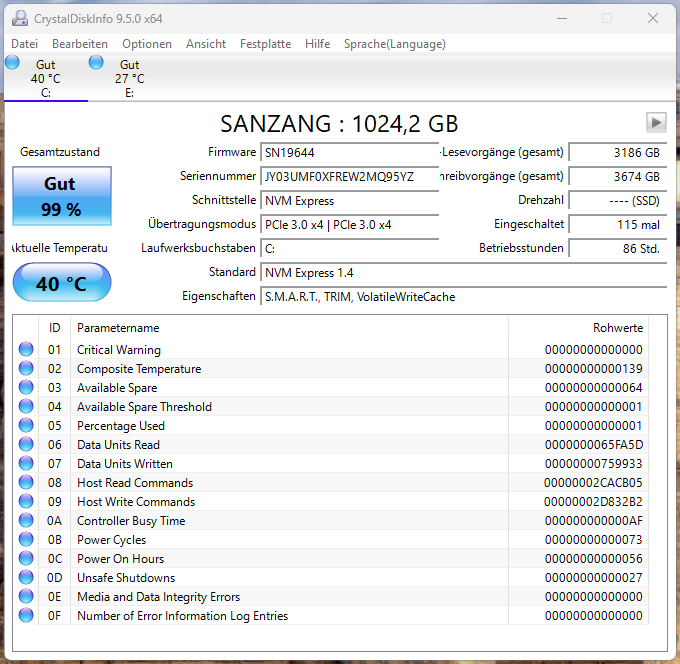Click the status orb for Data Units Written
The width and height of the screenshot is (680, 664).
26,463
